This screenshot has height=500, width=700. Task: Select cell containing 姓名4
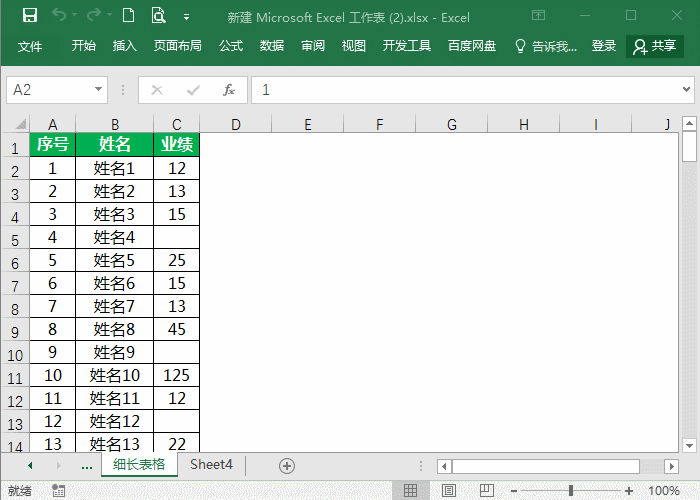(115, 237)
